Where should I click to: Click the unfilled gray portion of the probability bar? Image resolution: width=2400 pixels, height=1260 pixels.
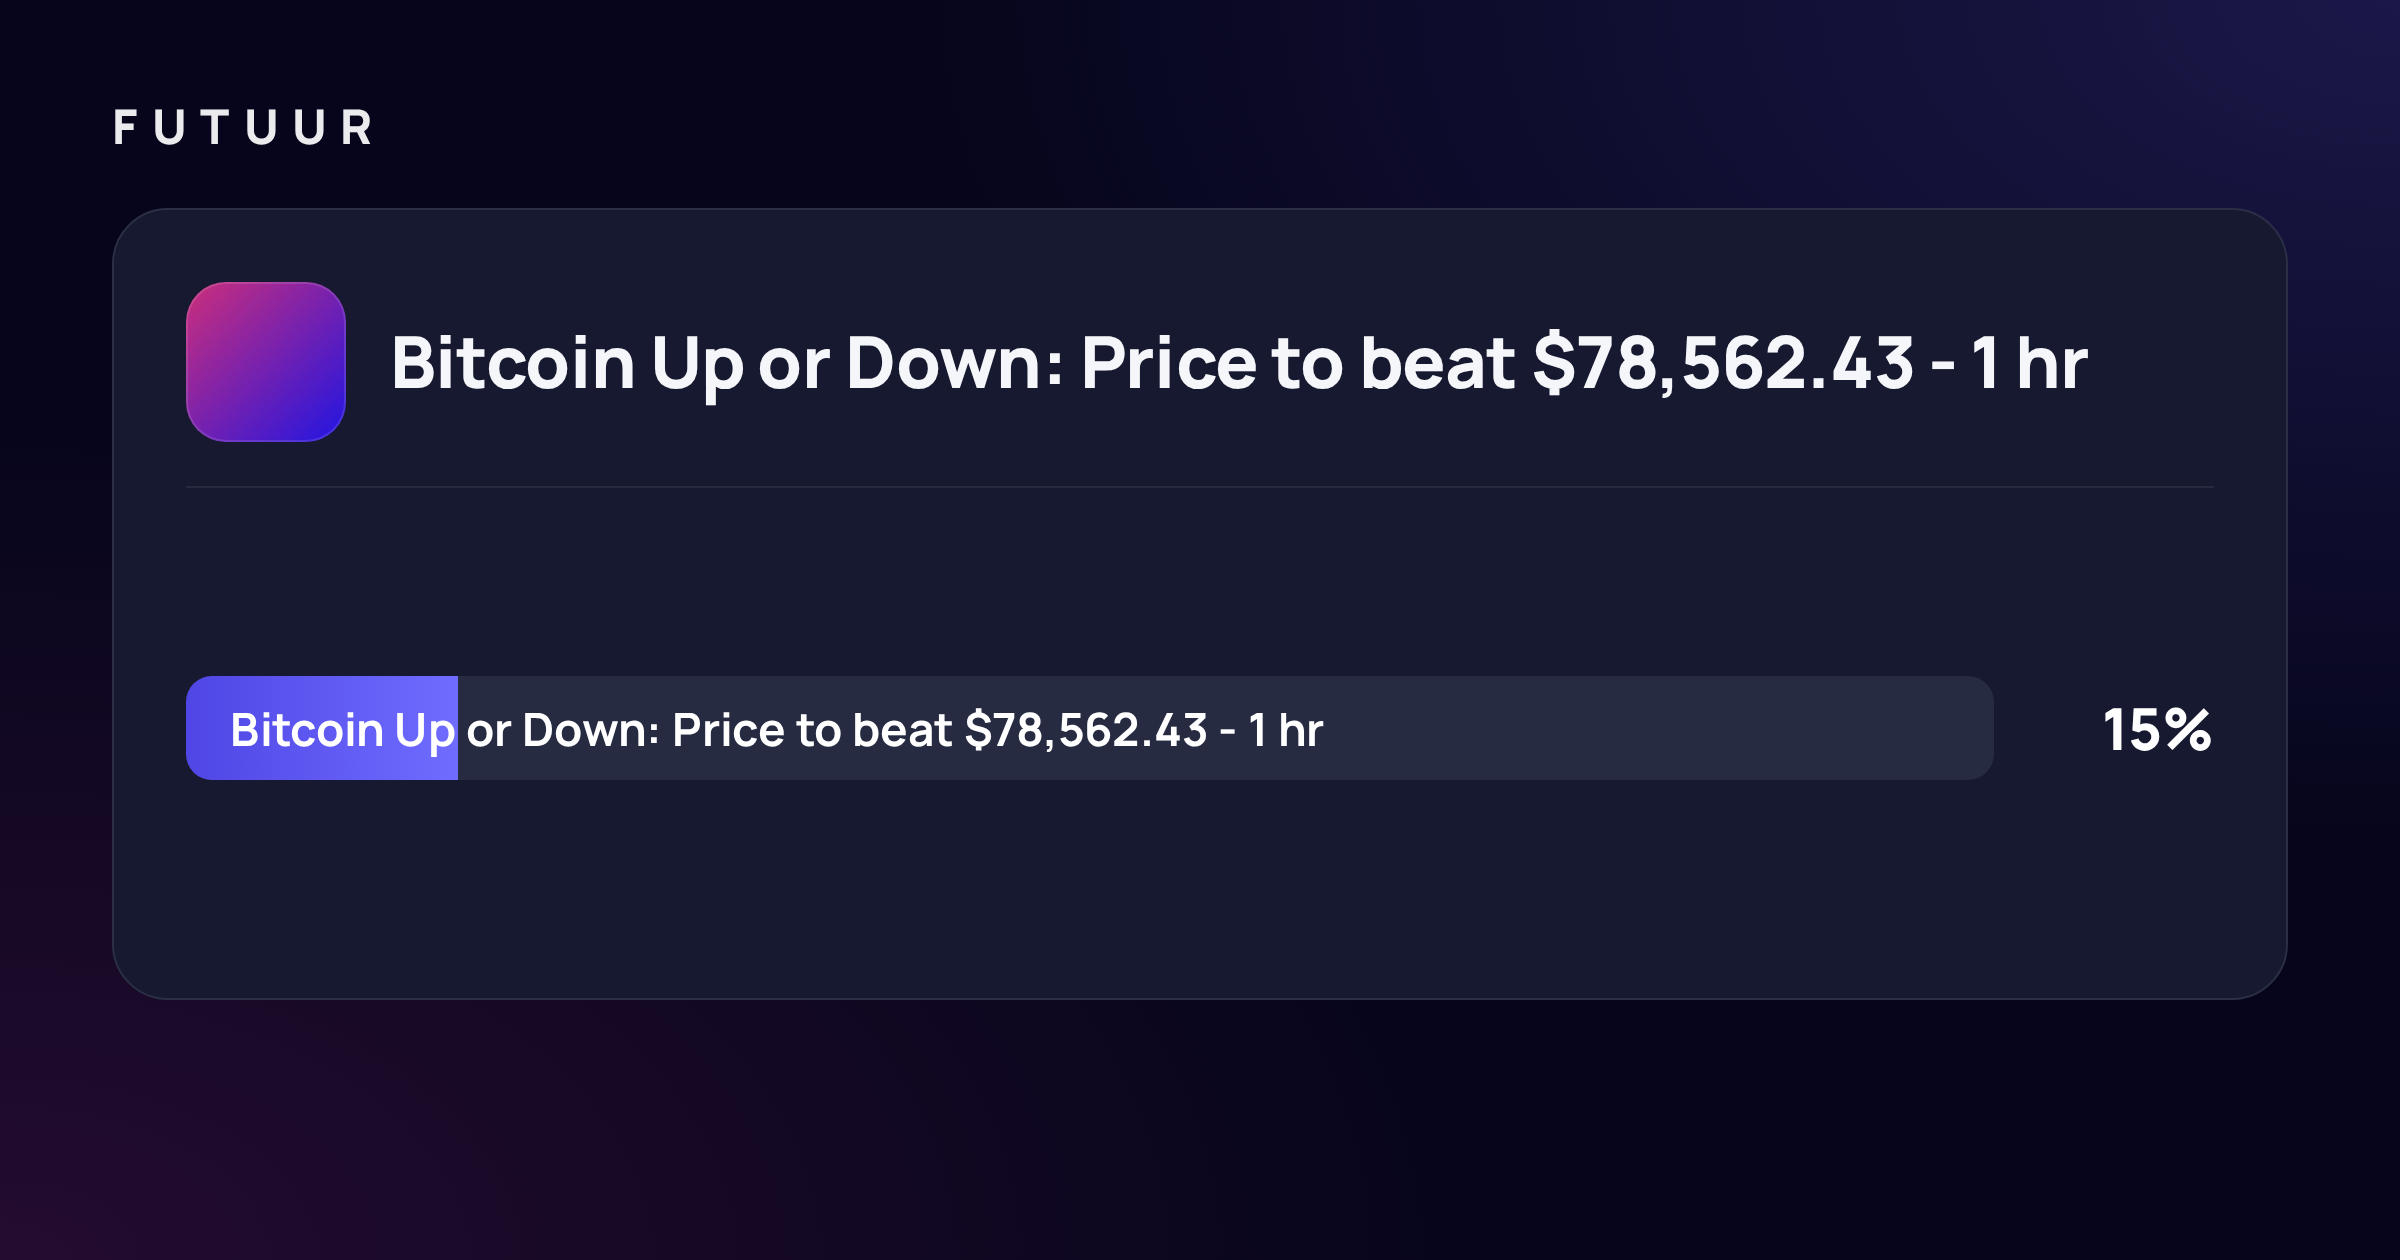point(1226,728)
